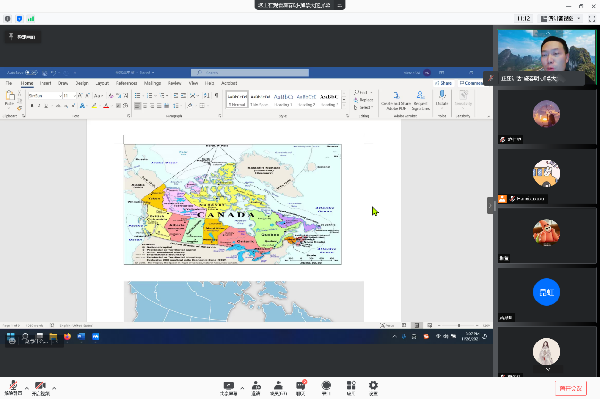
Task: Expand the styles gallery more arrow
Action: click(344, 105)
